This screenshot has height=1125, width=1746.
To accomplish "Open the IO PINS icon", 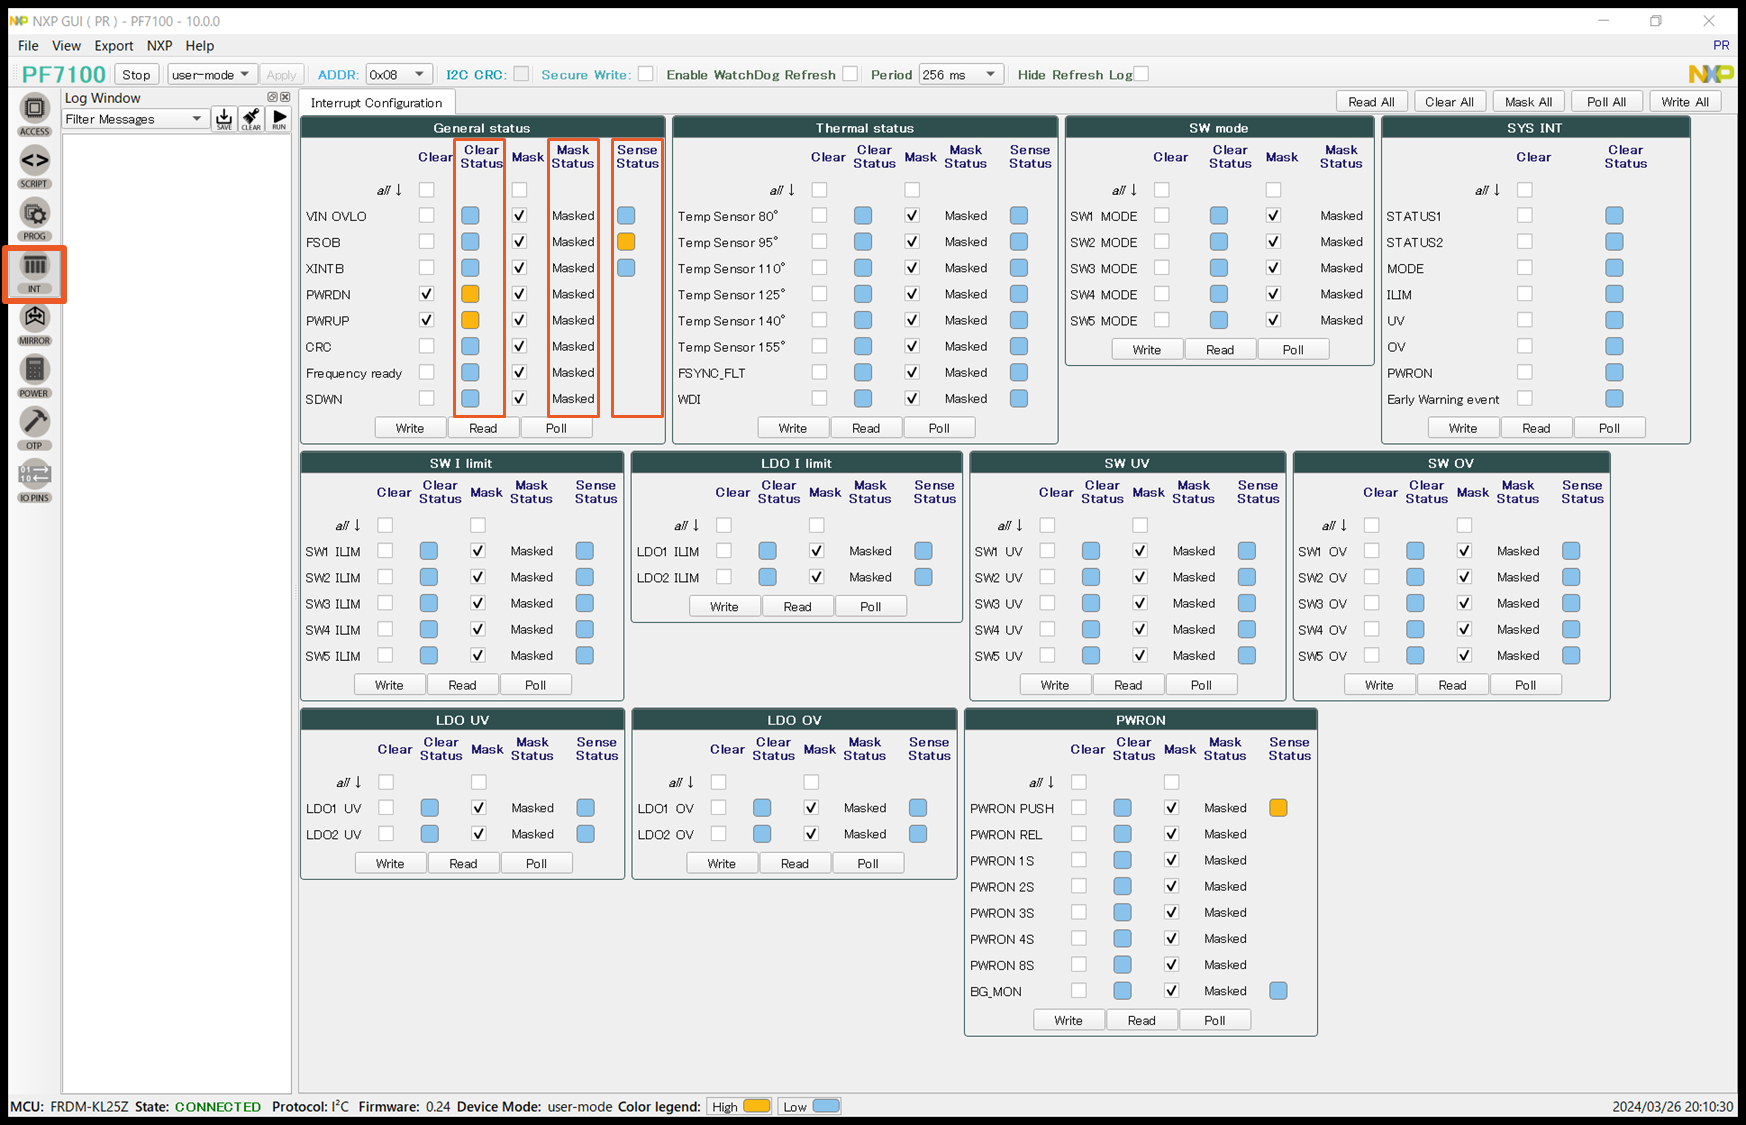I will point(34,475).
